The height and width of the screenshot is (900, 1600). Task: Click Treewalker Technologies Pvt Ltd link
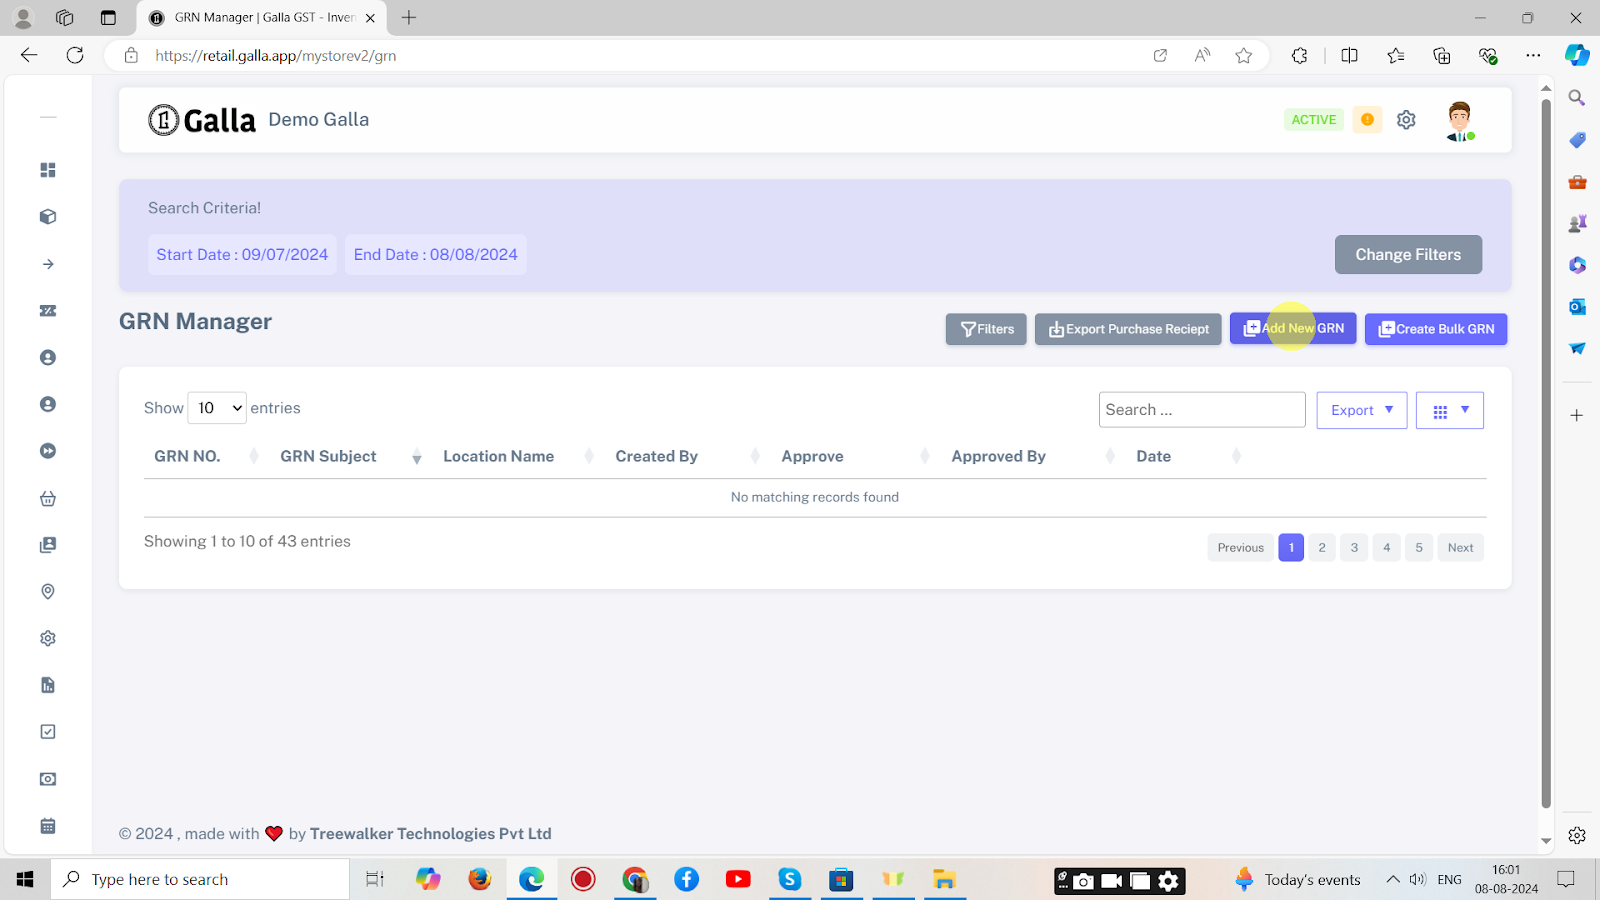[431, 834]
